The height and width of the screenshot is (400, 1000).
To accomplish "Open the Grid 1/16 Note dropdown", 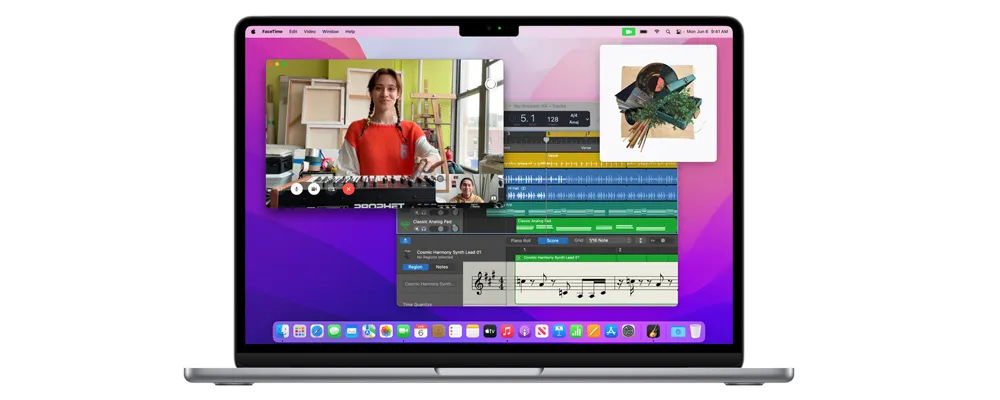I will coord(608,240).
